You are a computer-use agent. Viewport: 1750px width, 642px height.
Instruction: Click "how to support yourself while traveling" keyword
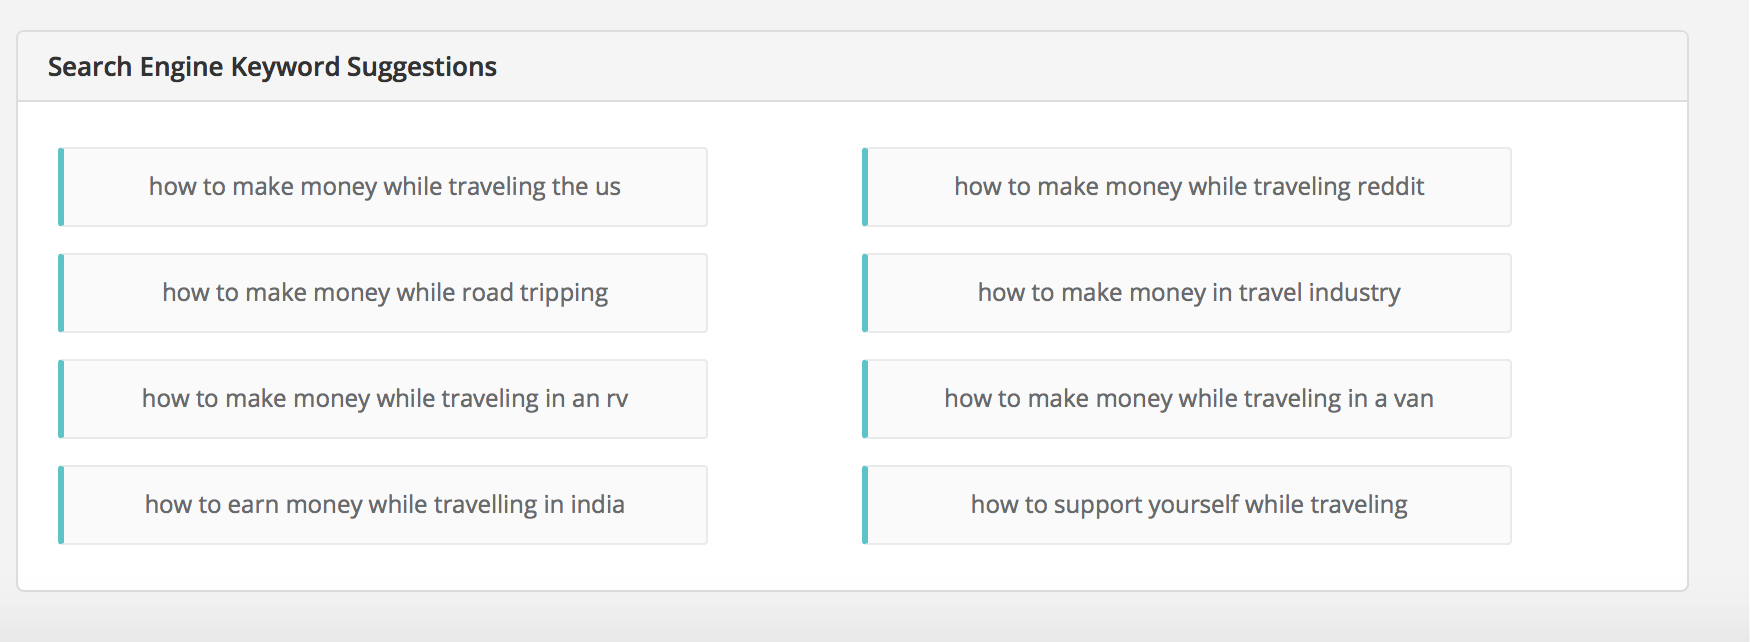(x=1188, y=504)
